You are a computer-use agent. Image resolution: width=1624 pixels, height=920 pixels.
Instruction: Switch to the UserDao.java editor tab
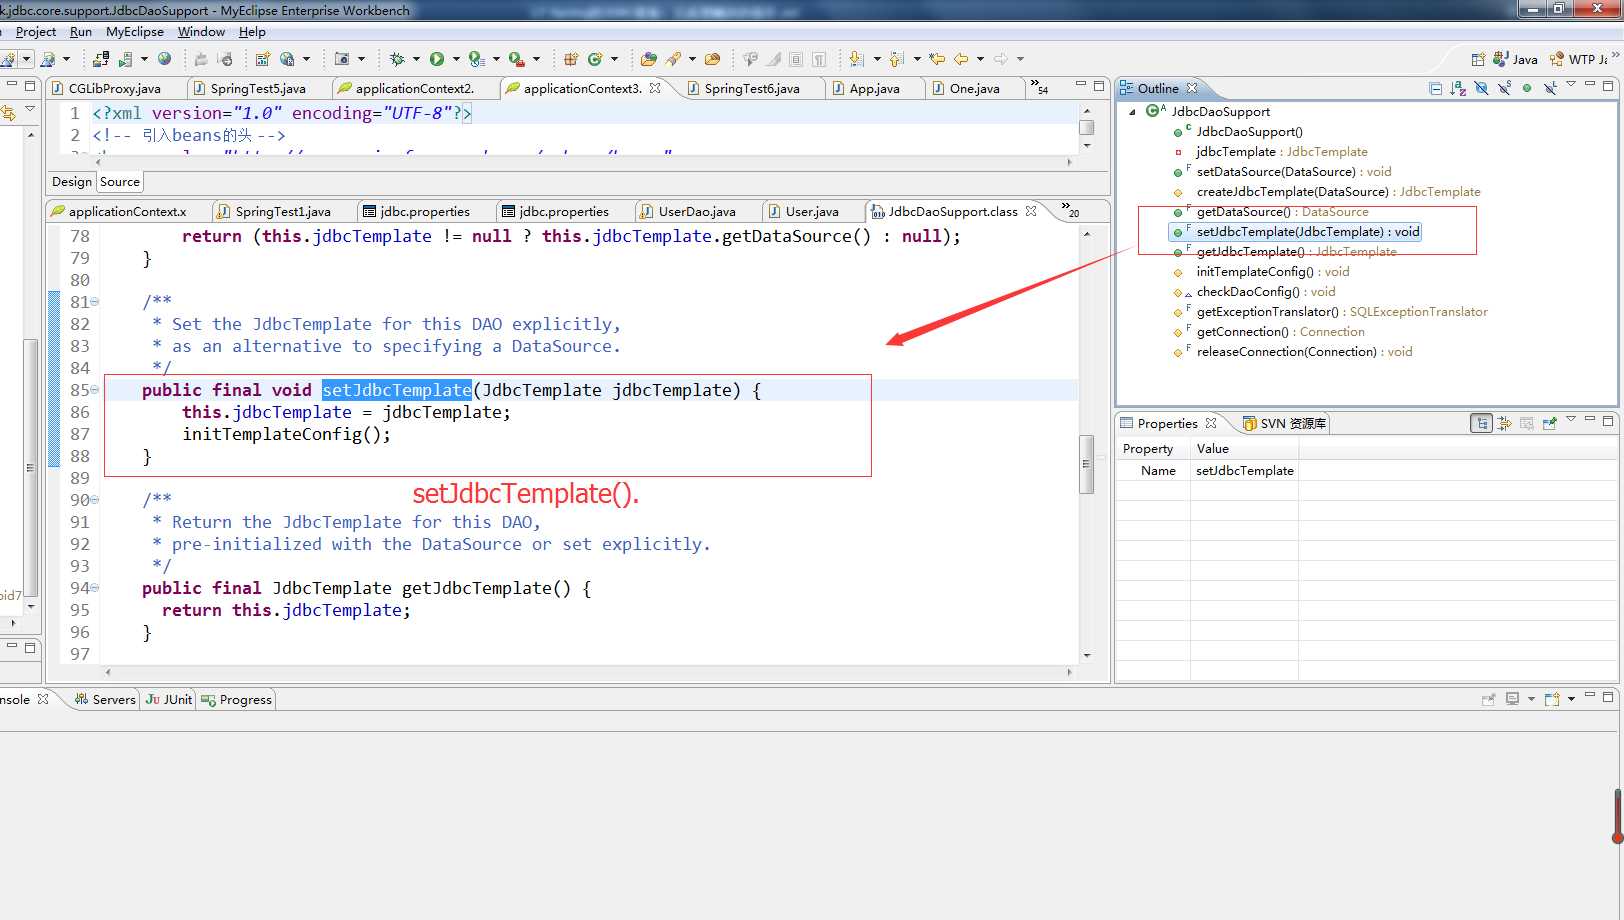click(x=696, y=211)
